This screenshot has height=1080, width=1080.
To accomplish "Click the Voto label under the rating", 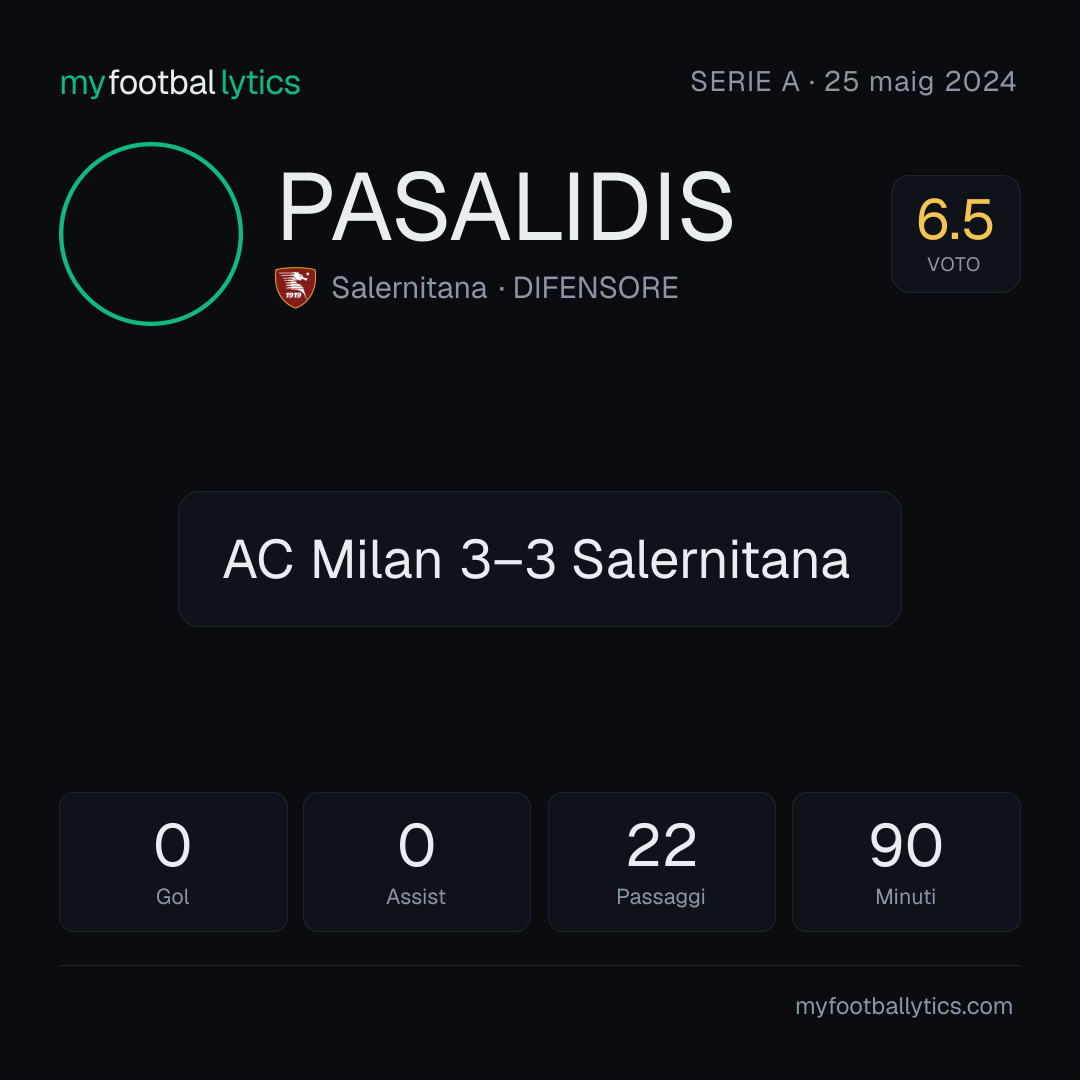I will [x=953, y=264].
